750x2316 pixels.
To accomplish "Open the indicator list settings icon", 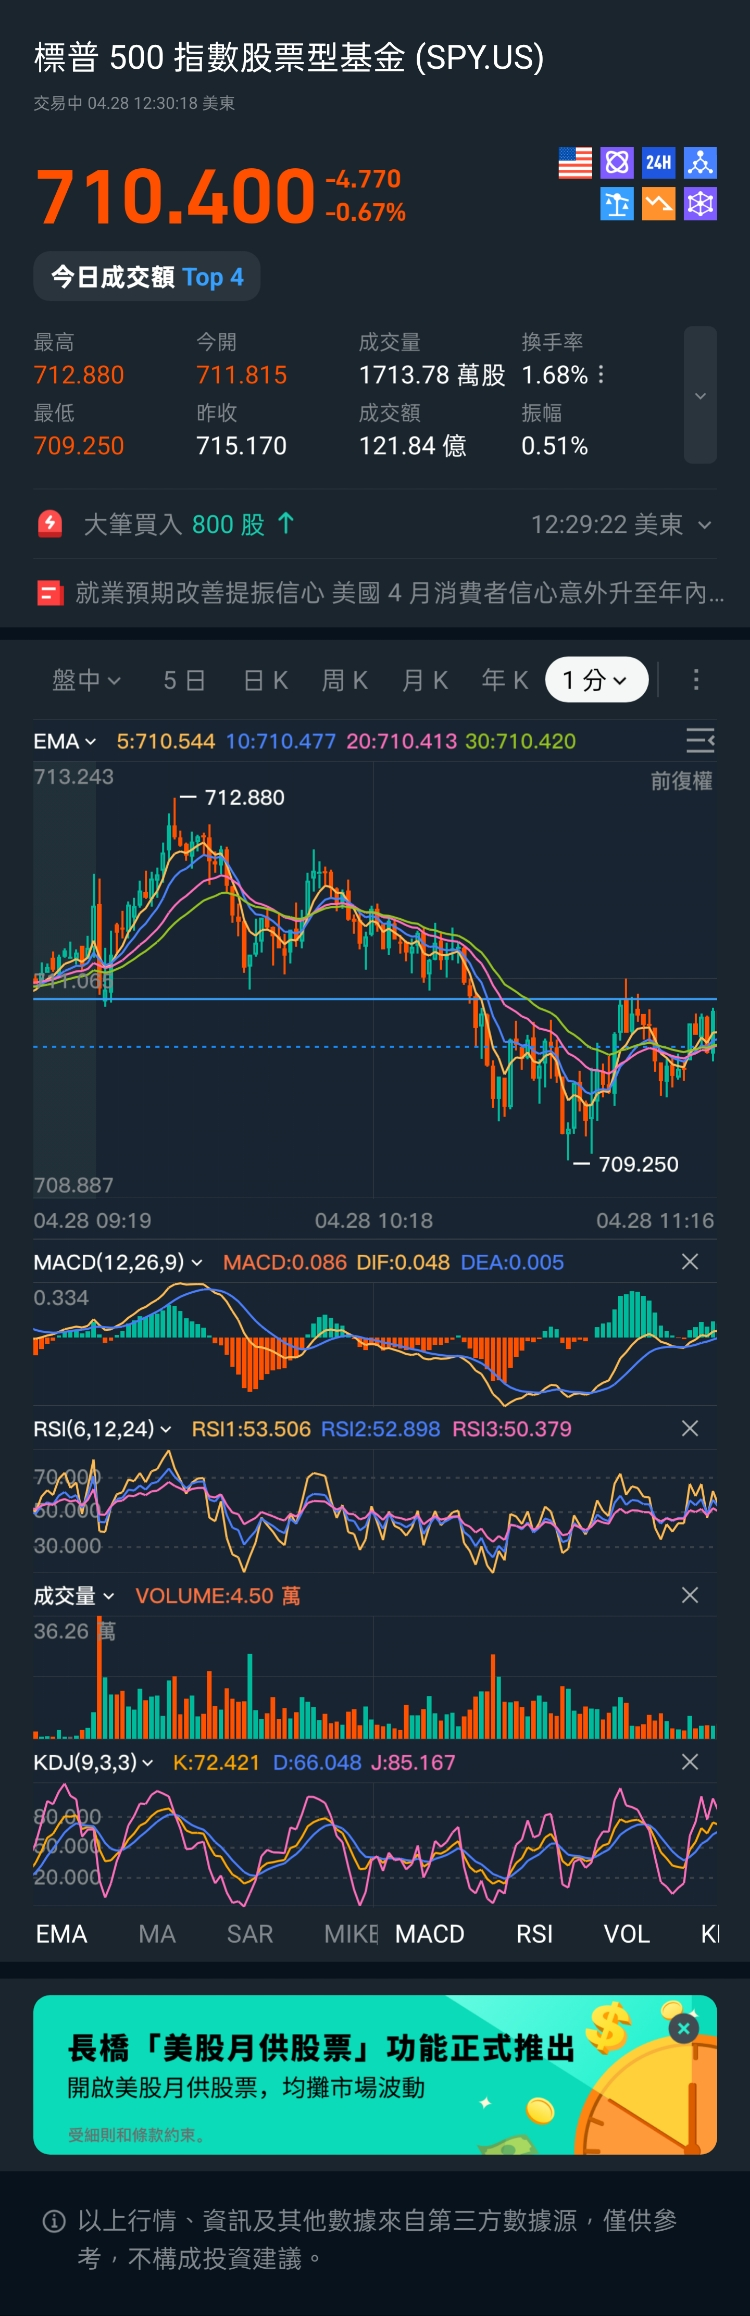I will (x=700, y=740).
